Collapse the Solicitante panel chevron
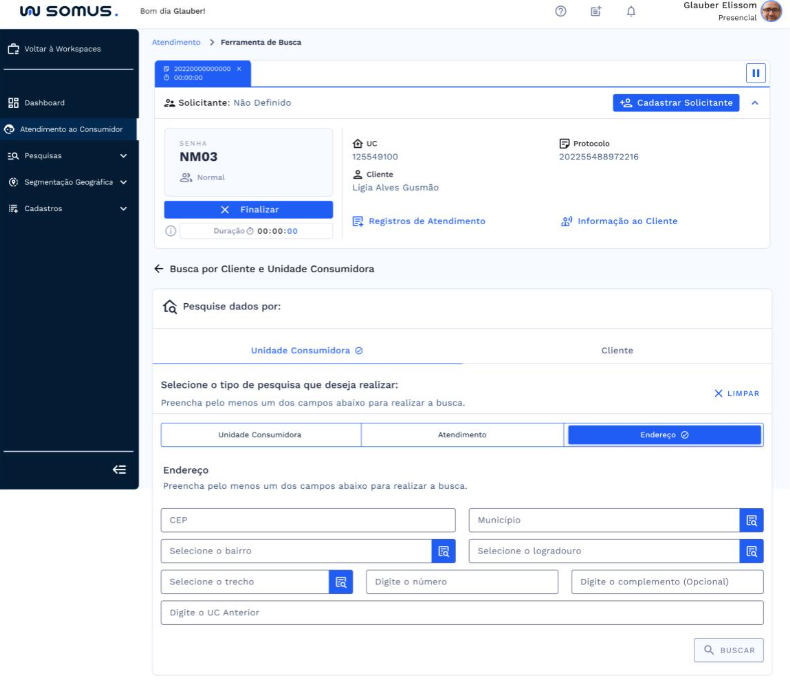The height and width of the screenshot is (683, 790). [x=755, y=102]
